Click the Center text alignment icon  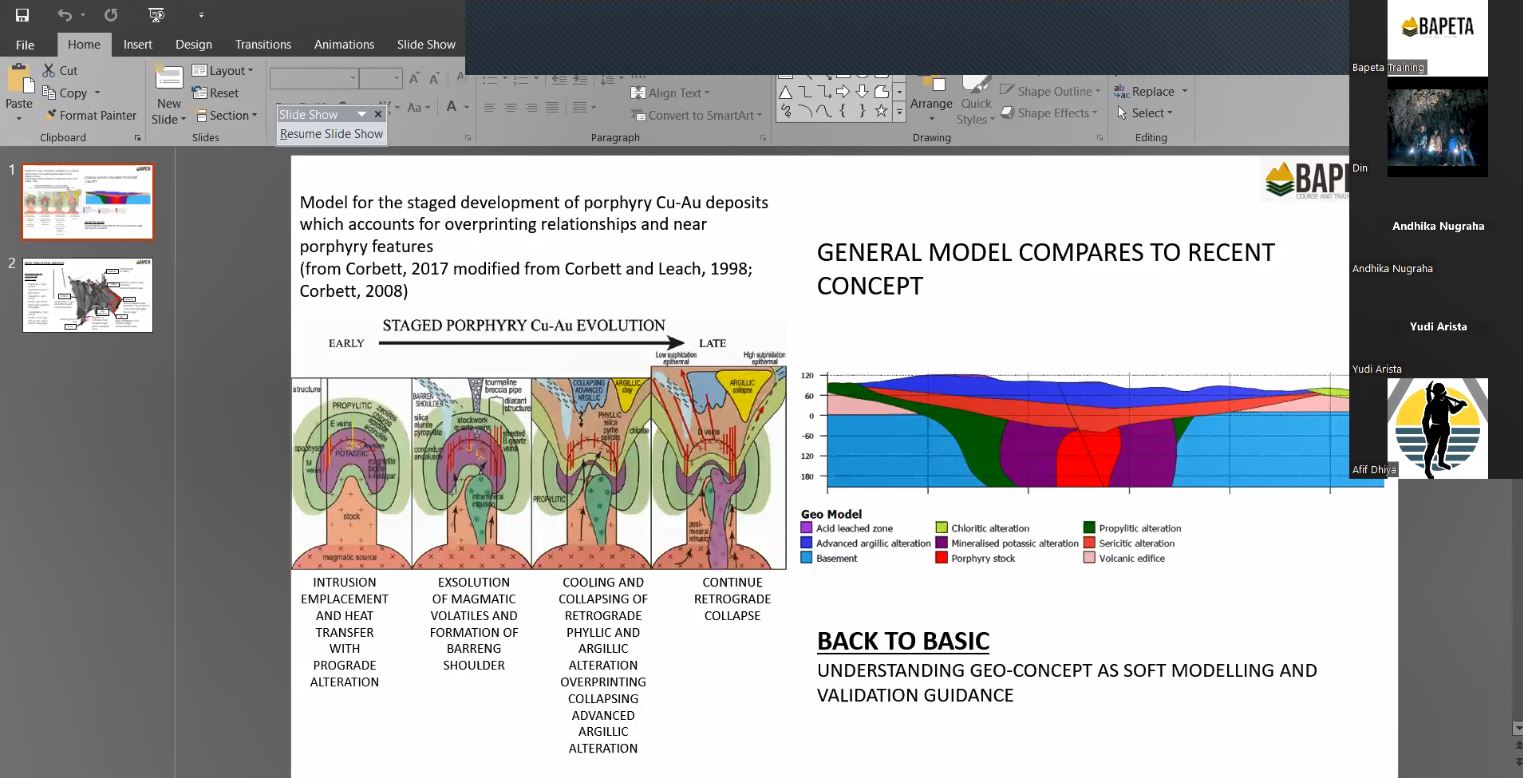click(x=510, y=108)
